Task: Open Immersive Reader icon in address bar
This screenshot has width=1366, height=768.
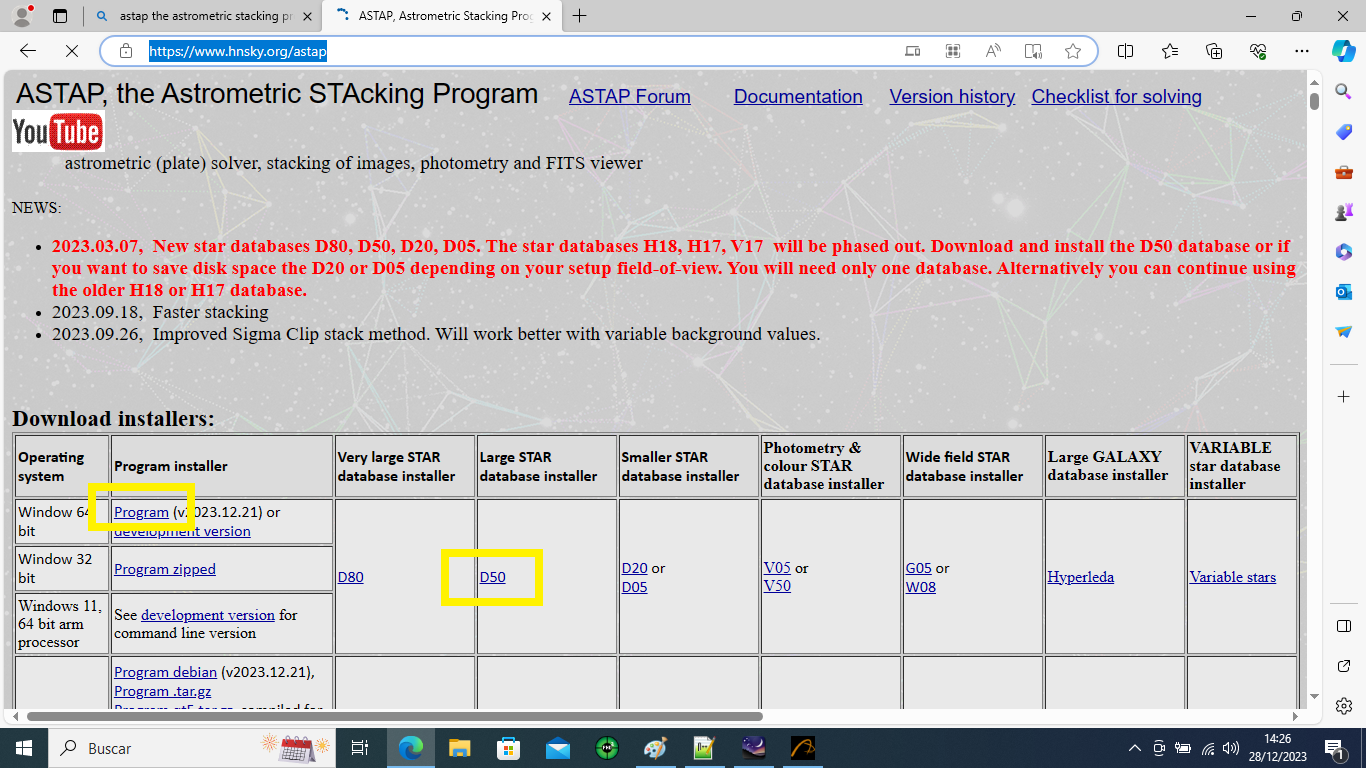Action: tap(1033, 51)
